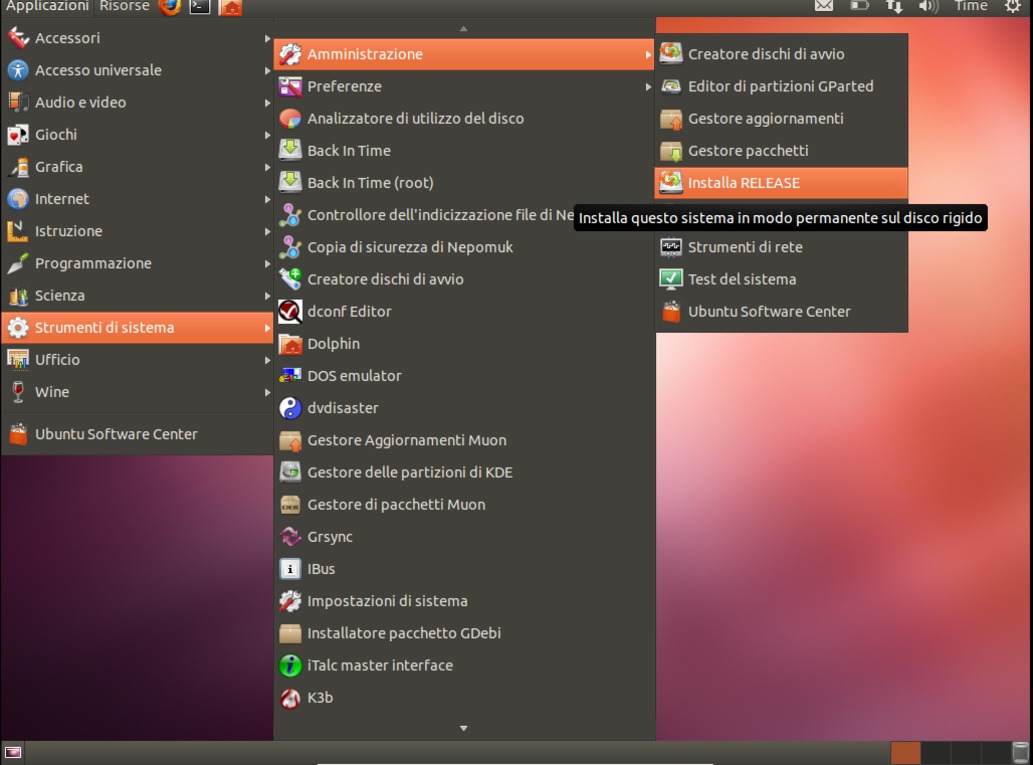The image size is (1033, 765).
Task: Expand the Grafica submenu arrow
Action: tap(267, 167)
